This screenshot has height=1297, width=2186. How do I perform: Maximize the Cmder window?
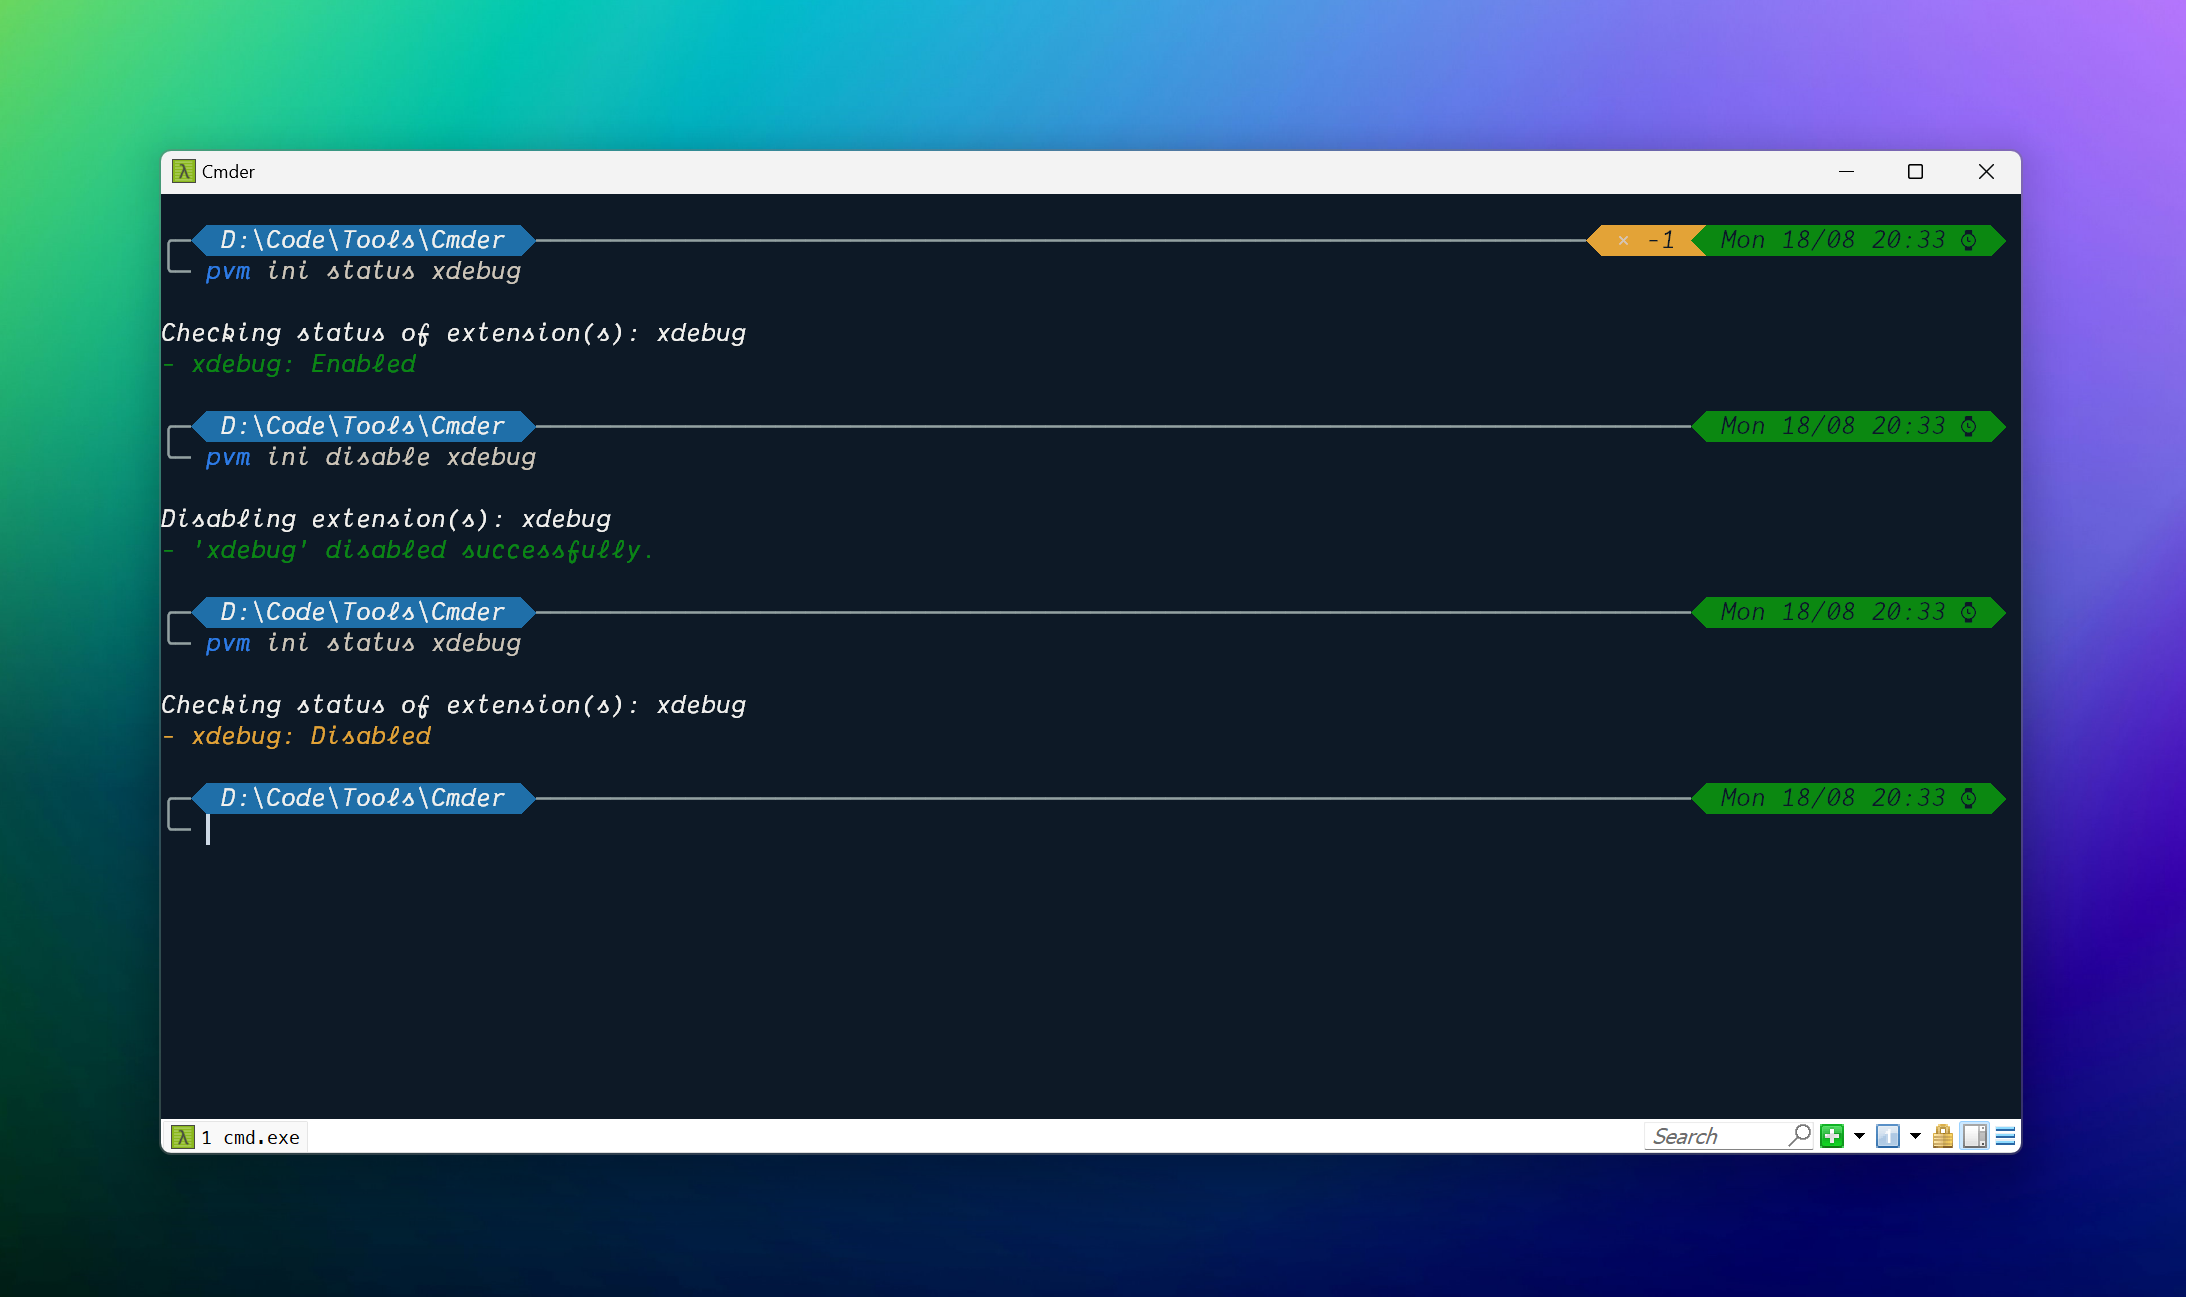point(1915,172)
